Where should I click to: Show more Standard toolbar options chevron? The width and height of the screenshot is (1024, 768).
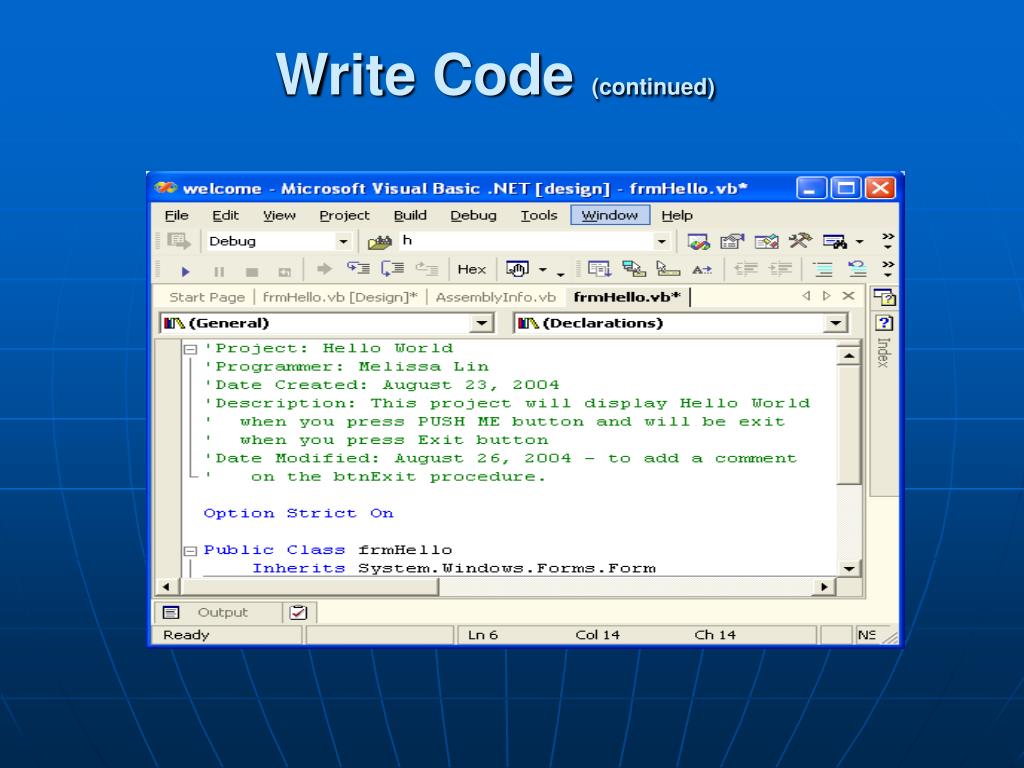tap(888, 241)
